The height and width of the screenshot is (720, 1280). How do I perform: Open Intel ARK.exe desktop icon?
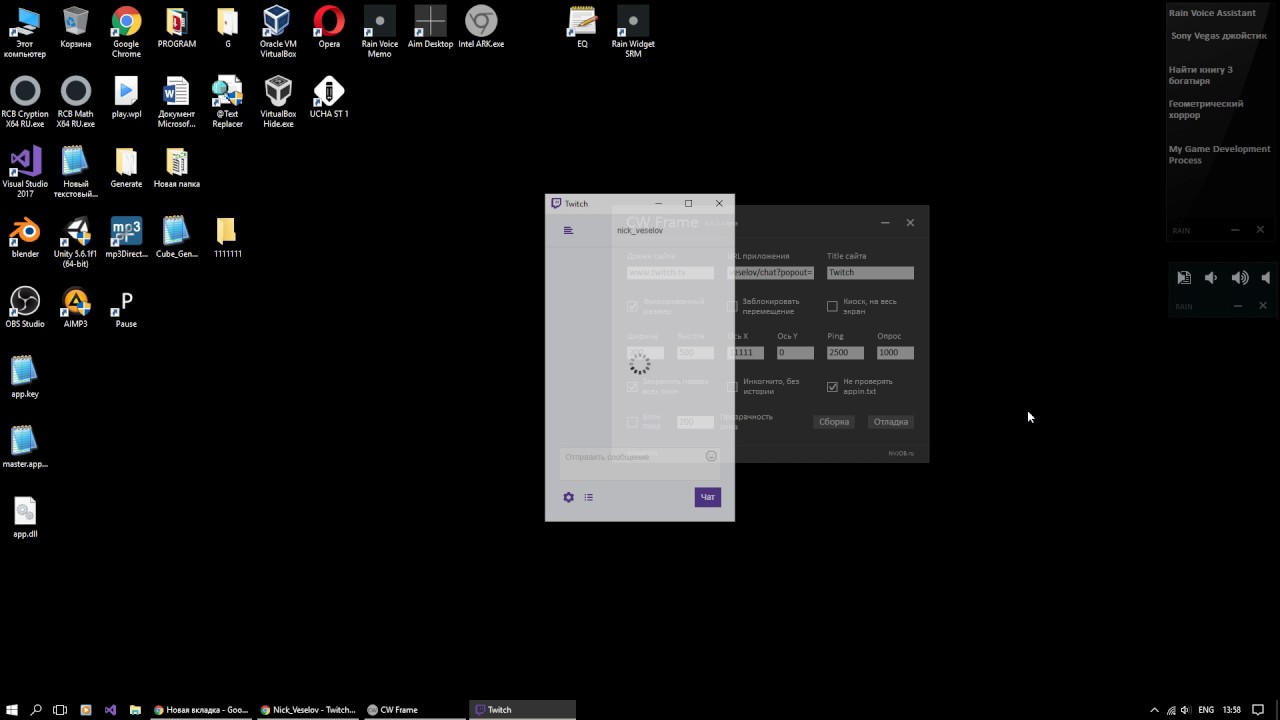(x=481, y=27)
